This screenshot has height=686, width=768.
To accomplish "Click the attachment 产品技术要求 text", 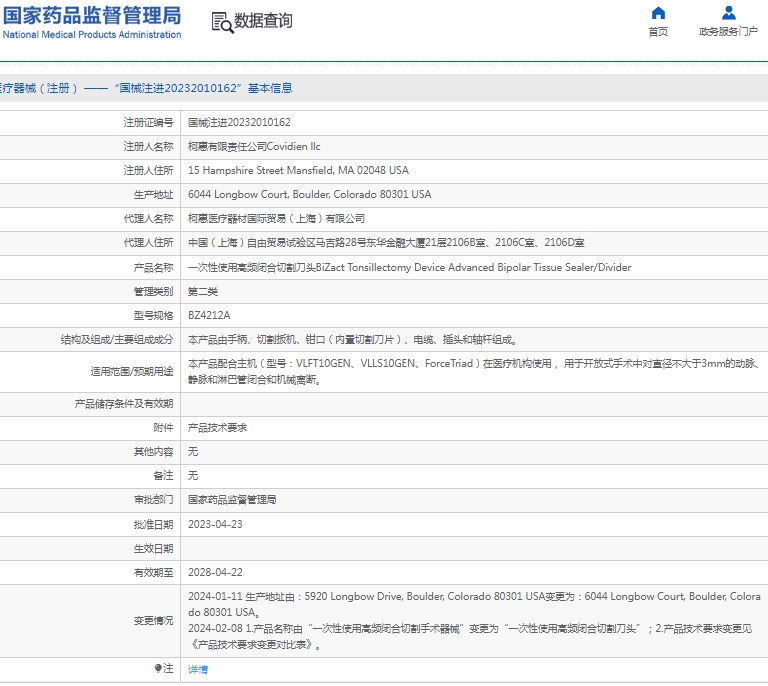I will (217, 427).
